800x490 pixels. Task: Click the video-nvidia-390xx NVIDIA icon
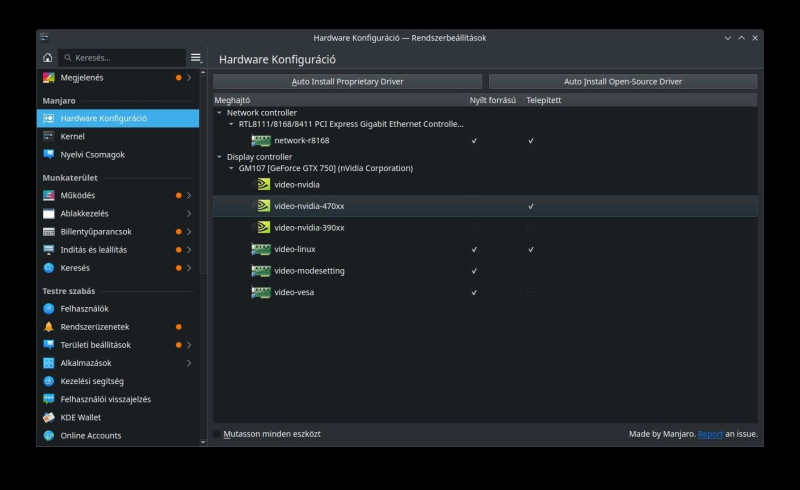[x=263, y=228]
